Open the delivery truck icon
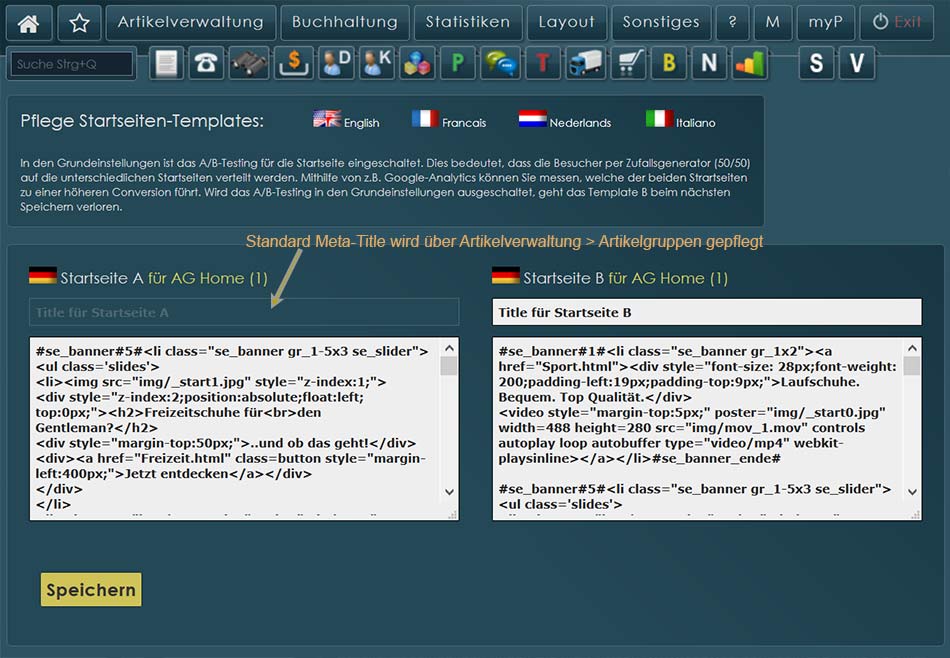Viewport: 950px width, 658px height. (x=586, y=63)
